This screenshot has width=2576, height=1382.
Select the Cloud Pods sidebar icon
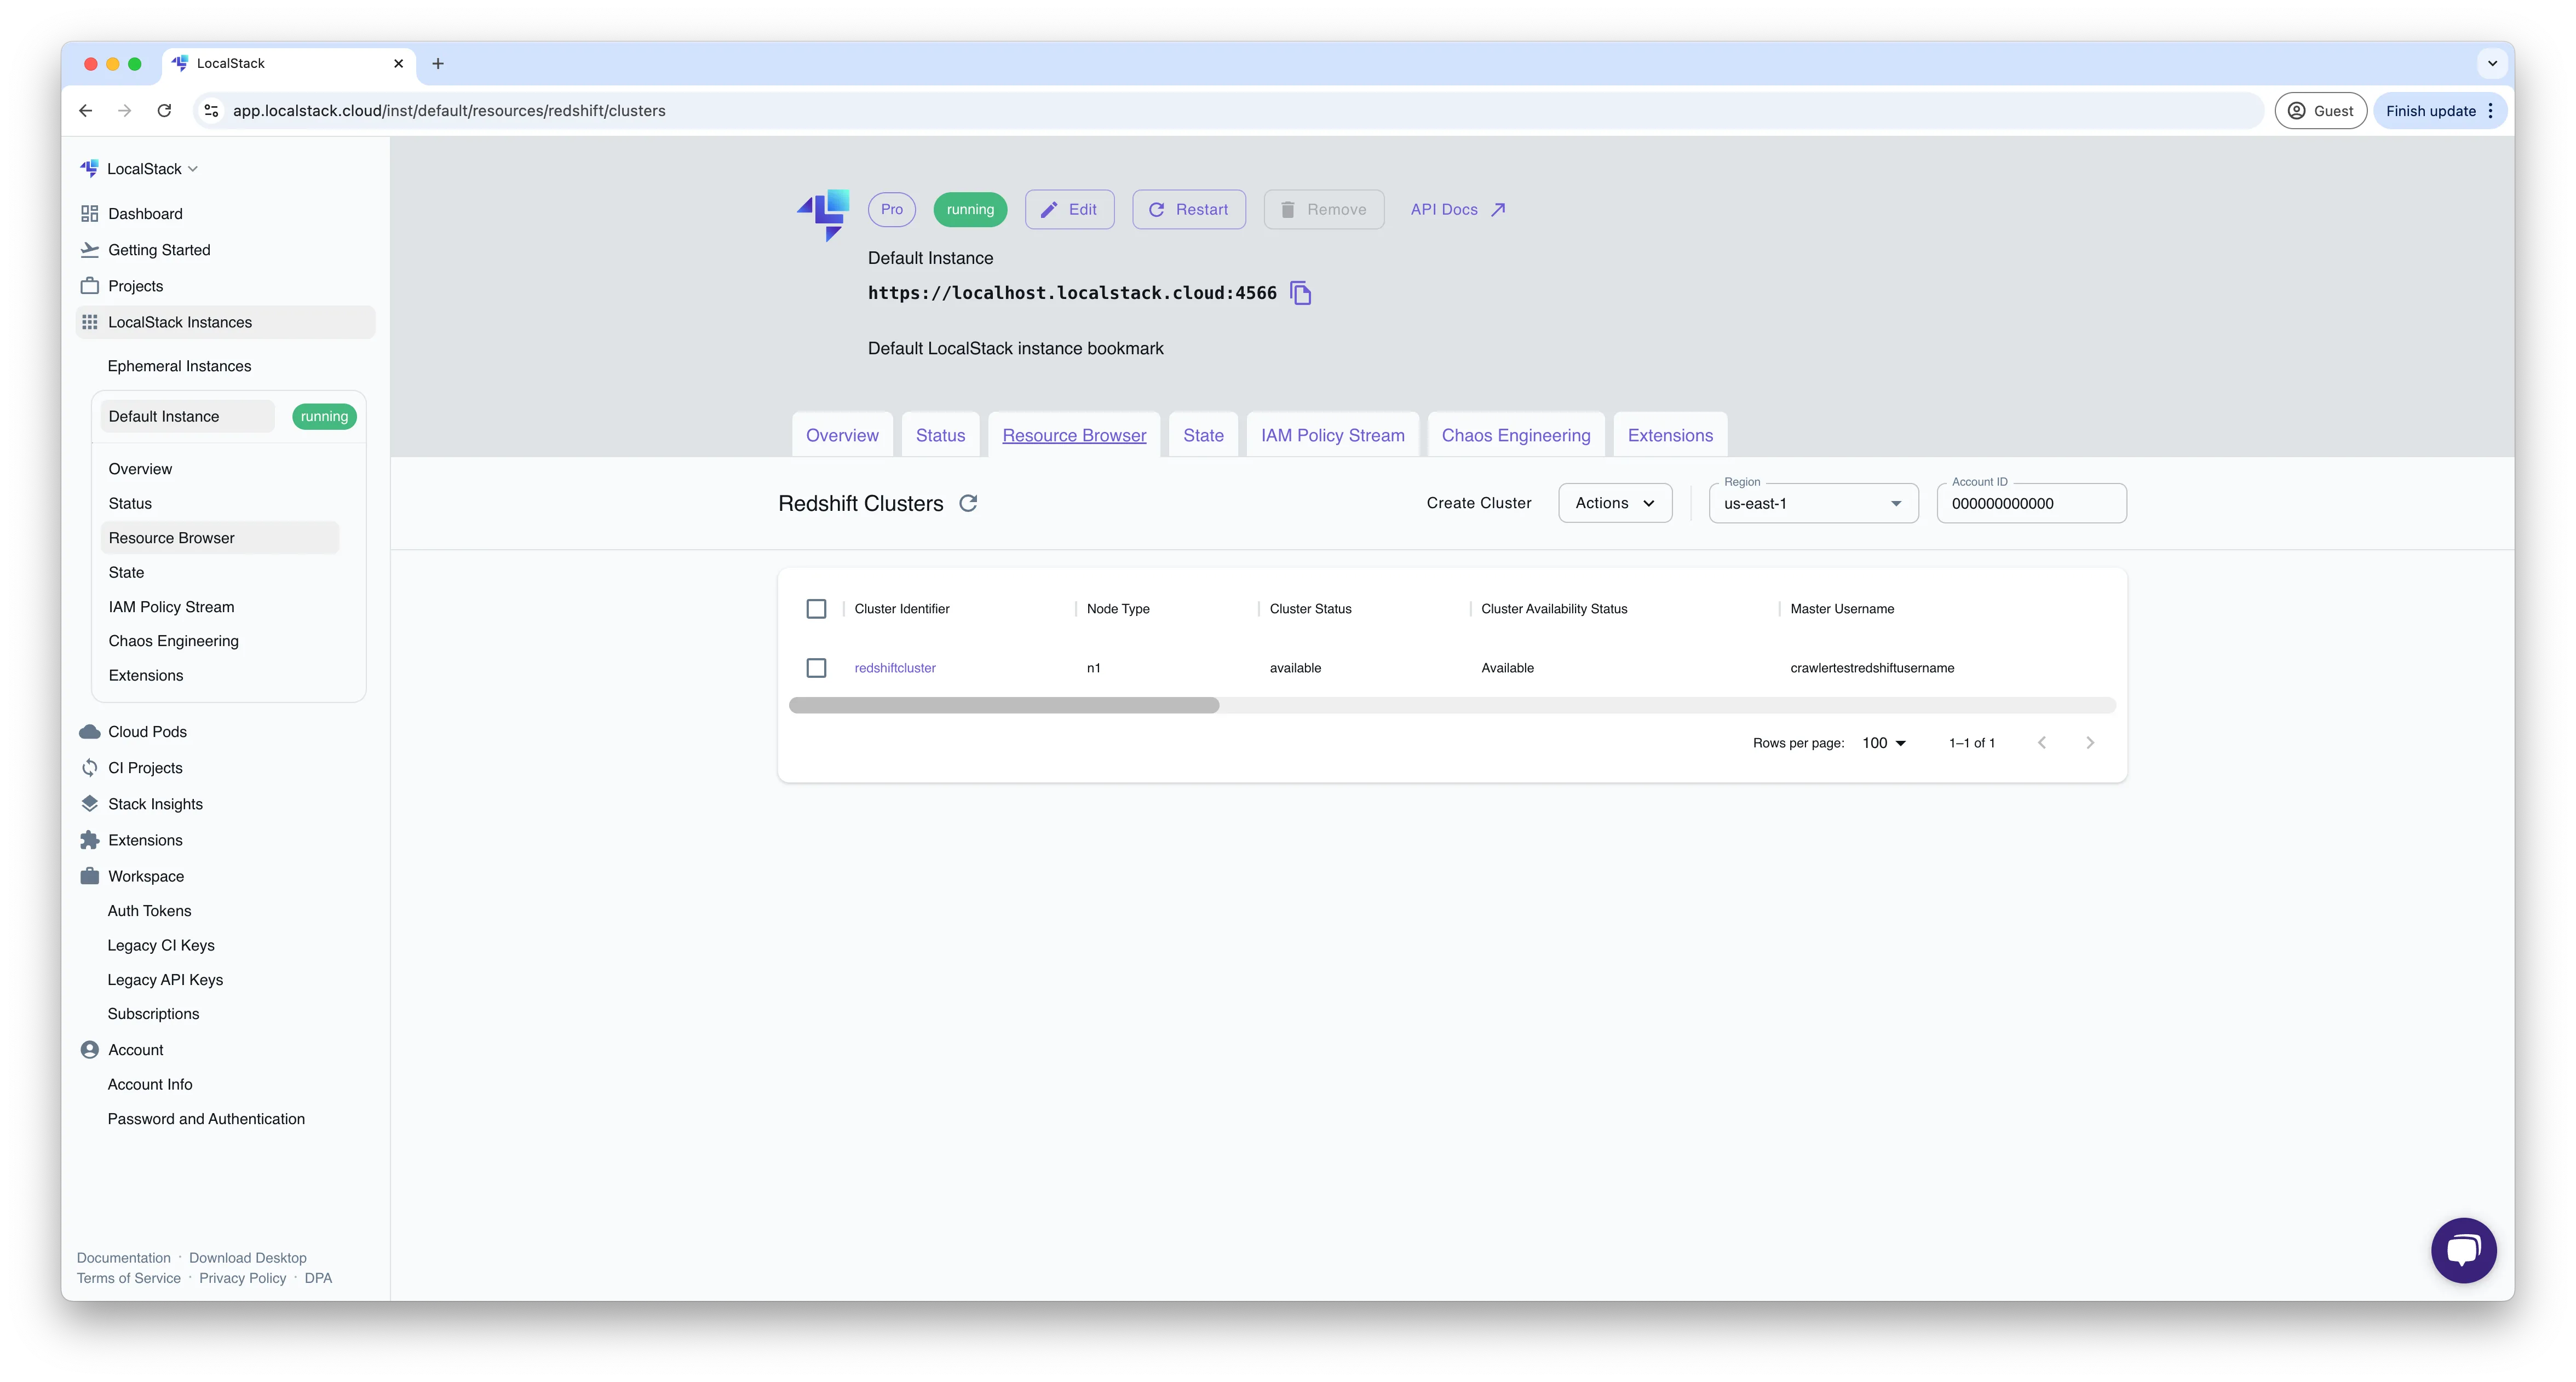pos(90,731)
